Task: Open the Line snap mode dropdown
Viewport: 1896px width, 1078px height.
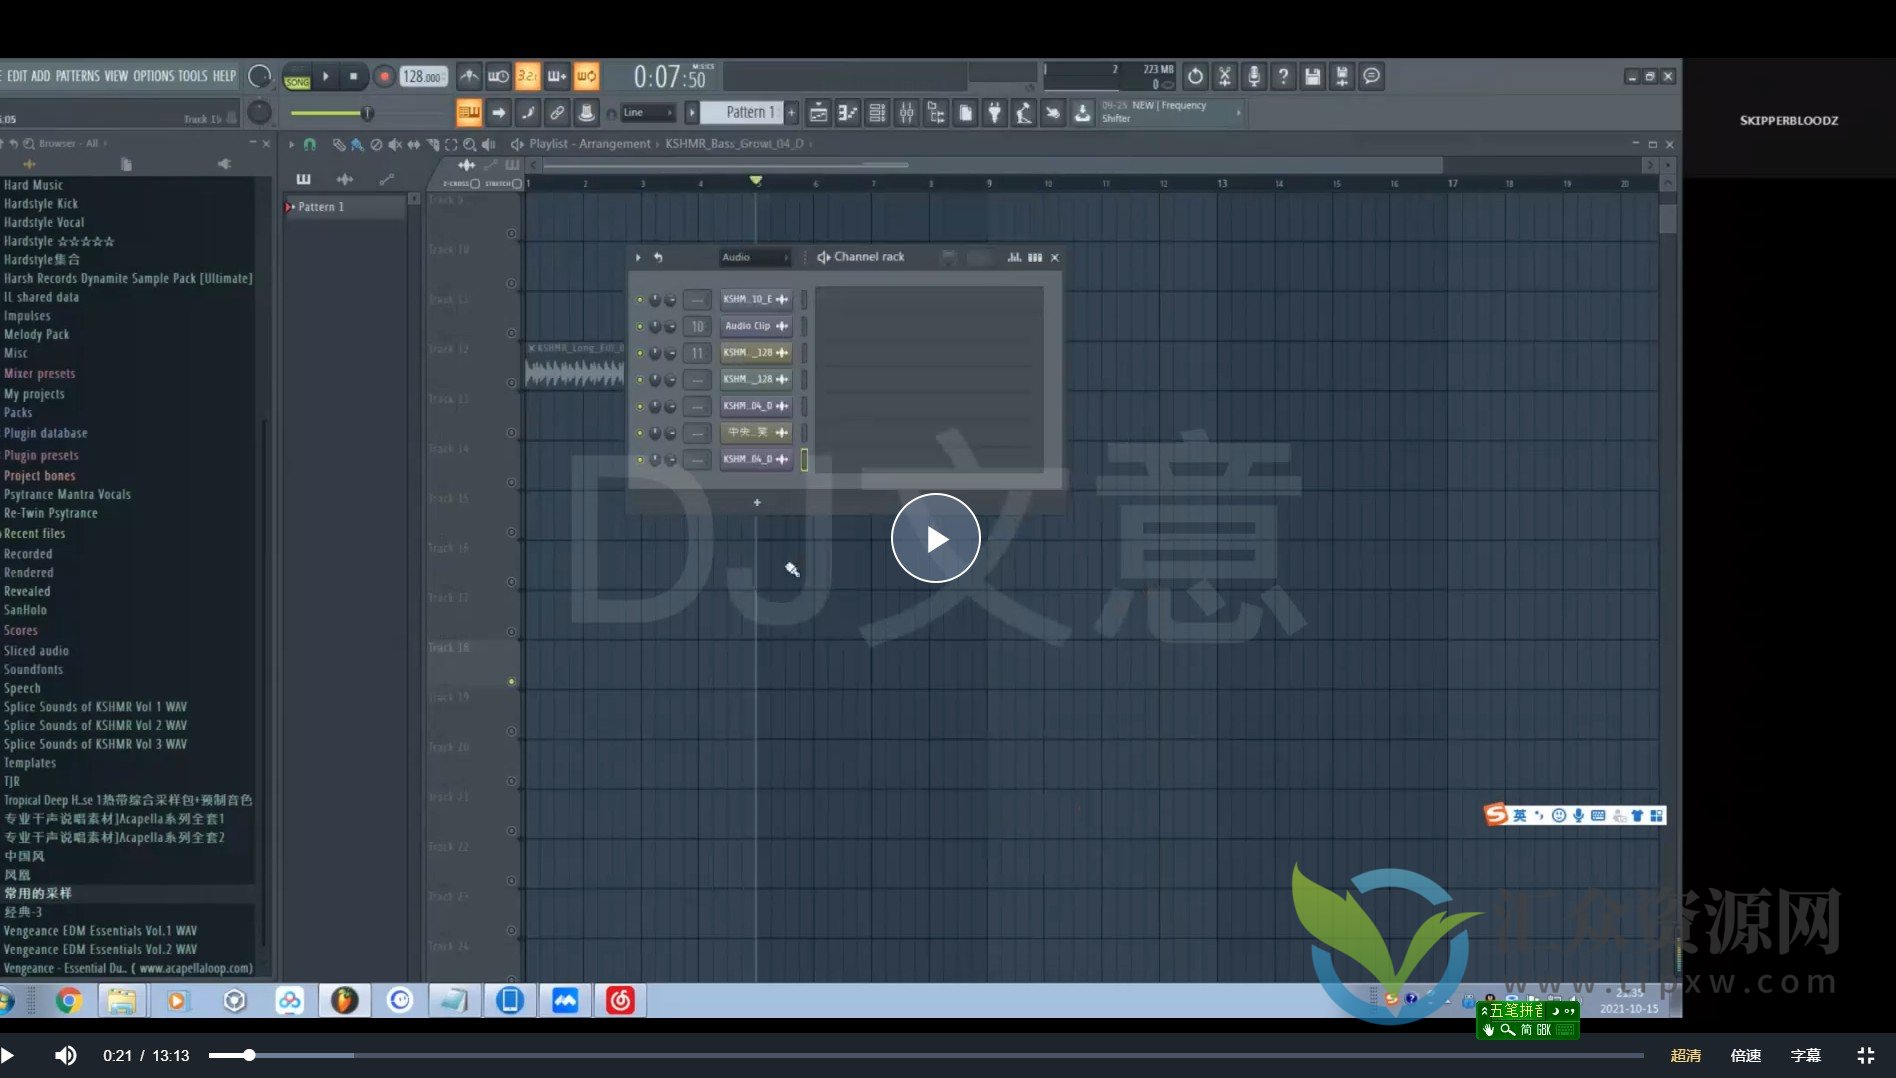Action: tap(647, 113)
